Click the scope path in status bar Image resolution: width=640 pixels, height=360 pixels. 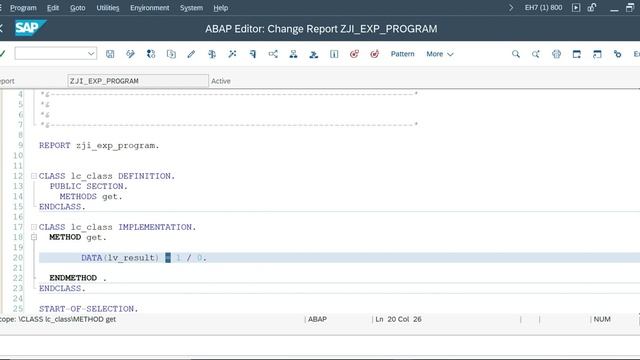pos(58,319)
